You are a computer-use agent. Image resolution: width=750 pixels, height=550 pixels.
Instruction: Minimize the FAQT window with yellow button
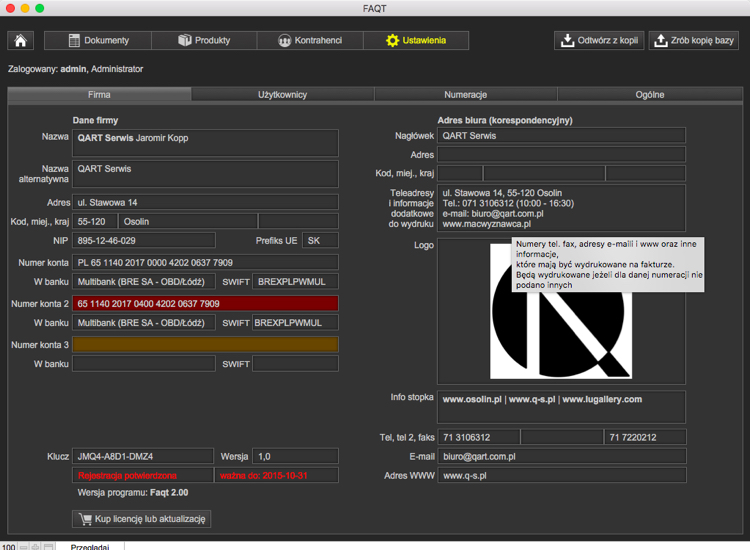(x=25, y=8)
